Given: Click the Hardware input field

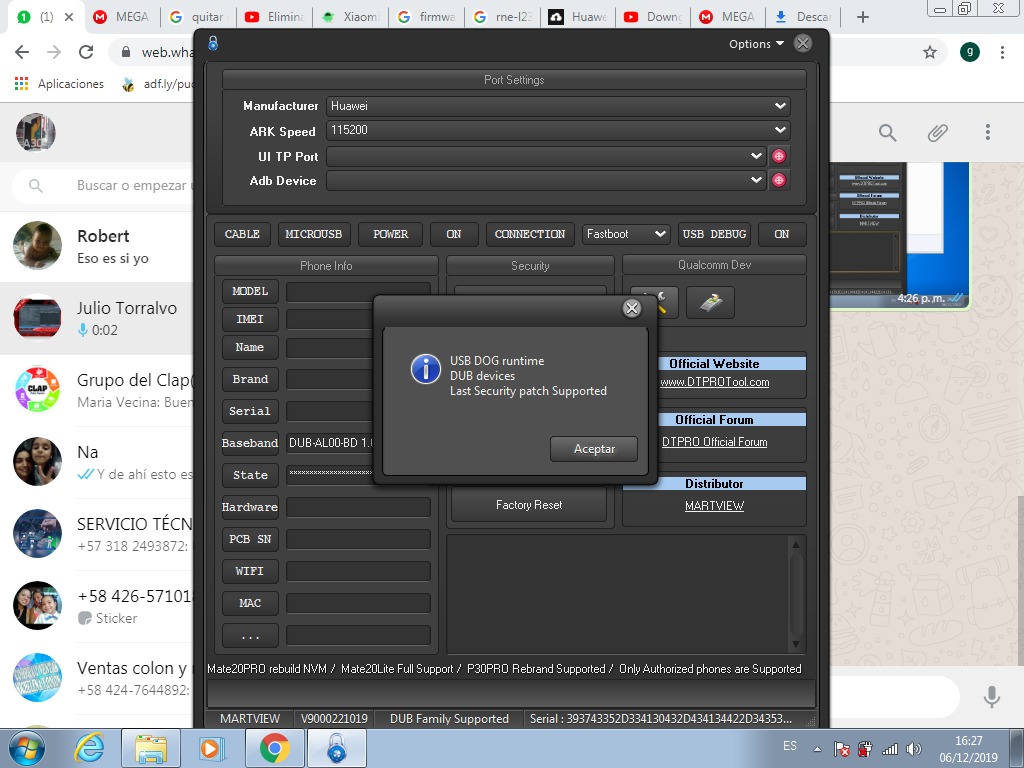Looking at the screenshot, I should click(x=358, y=507).
